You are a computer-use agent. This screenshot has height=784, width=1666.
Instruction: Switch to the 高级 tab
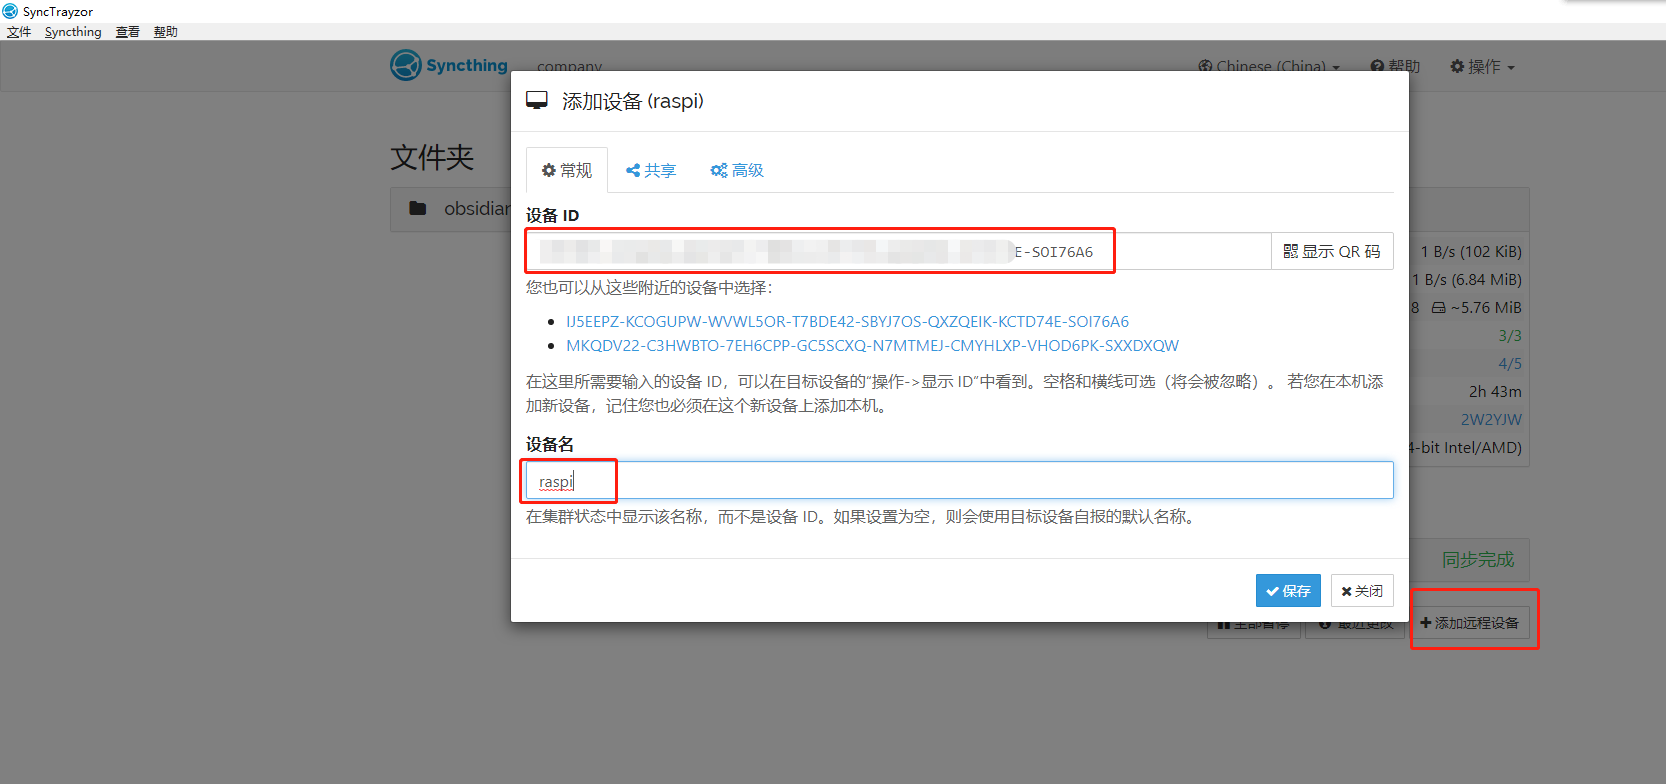[737, 171]
